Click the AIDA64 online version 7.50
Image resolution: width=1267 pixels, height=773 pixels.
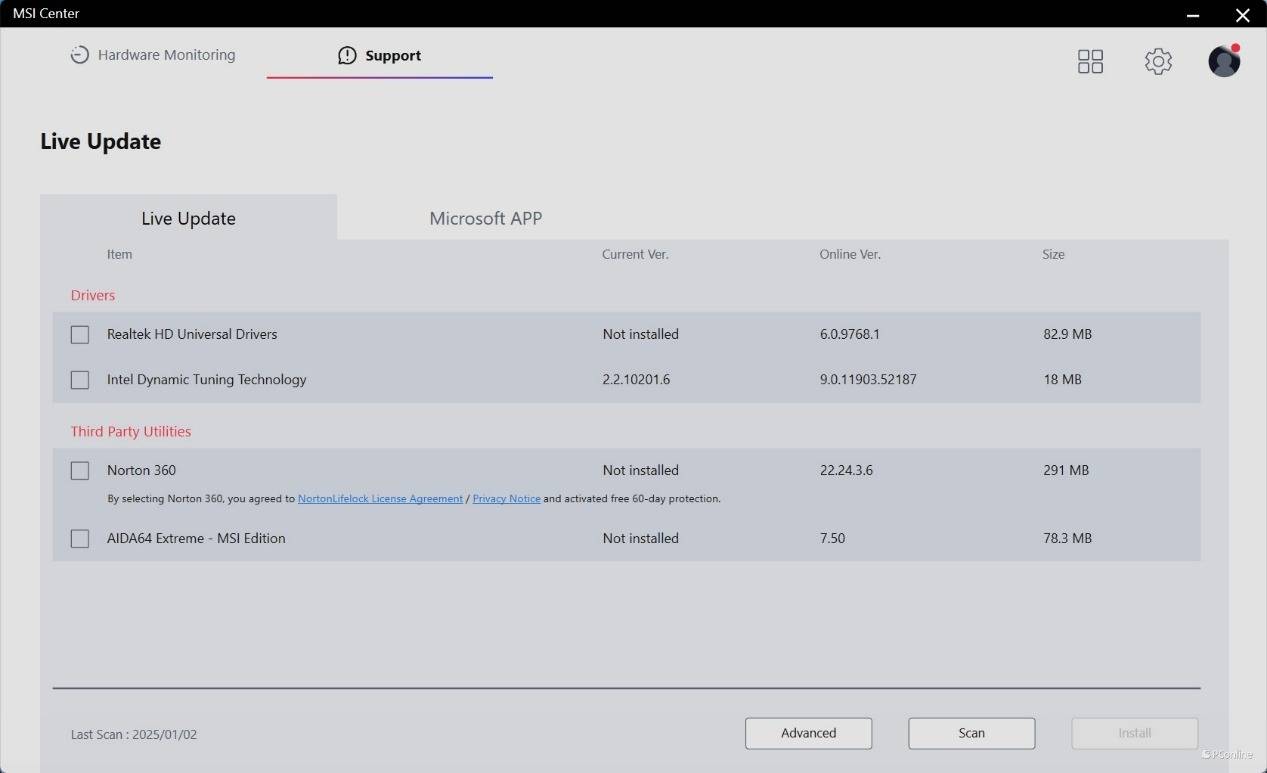[832, 538]
